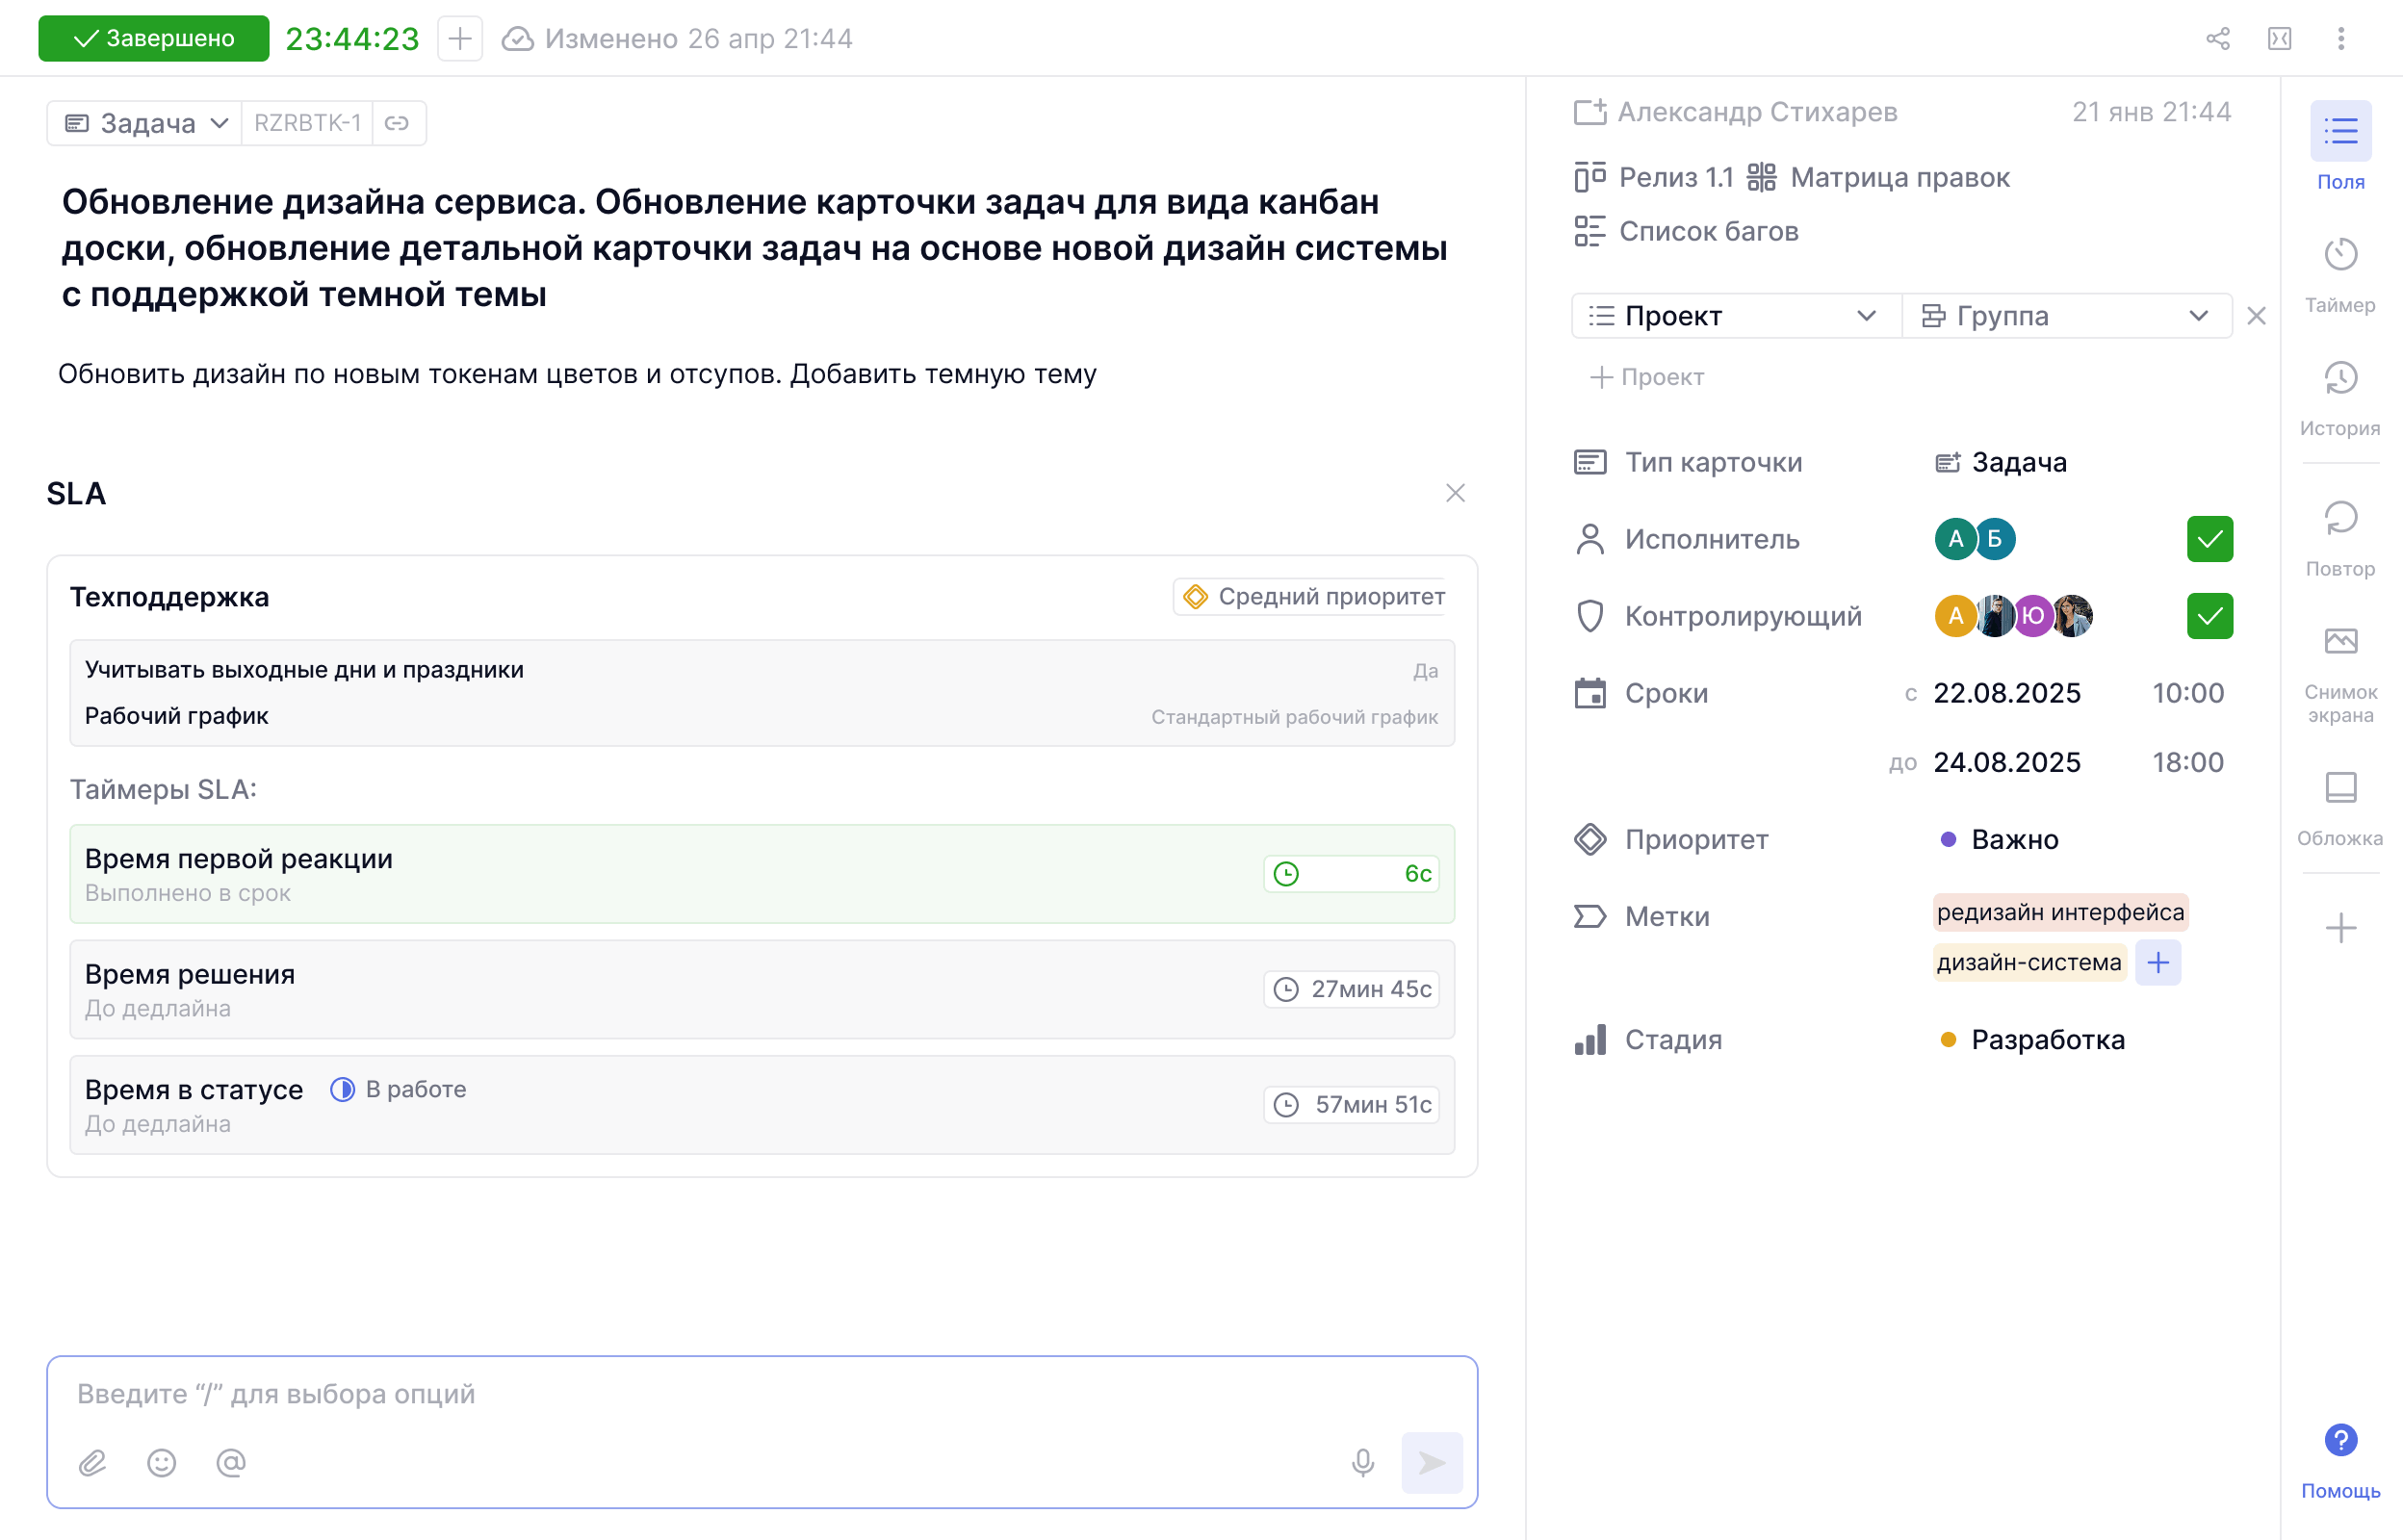Toggle the green checkbox for Контролирующий

(x=2210, y=616)
